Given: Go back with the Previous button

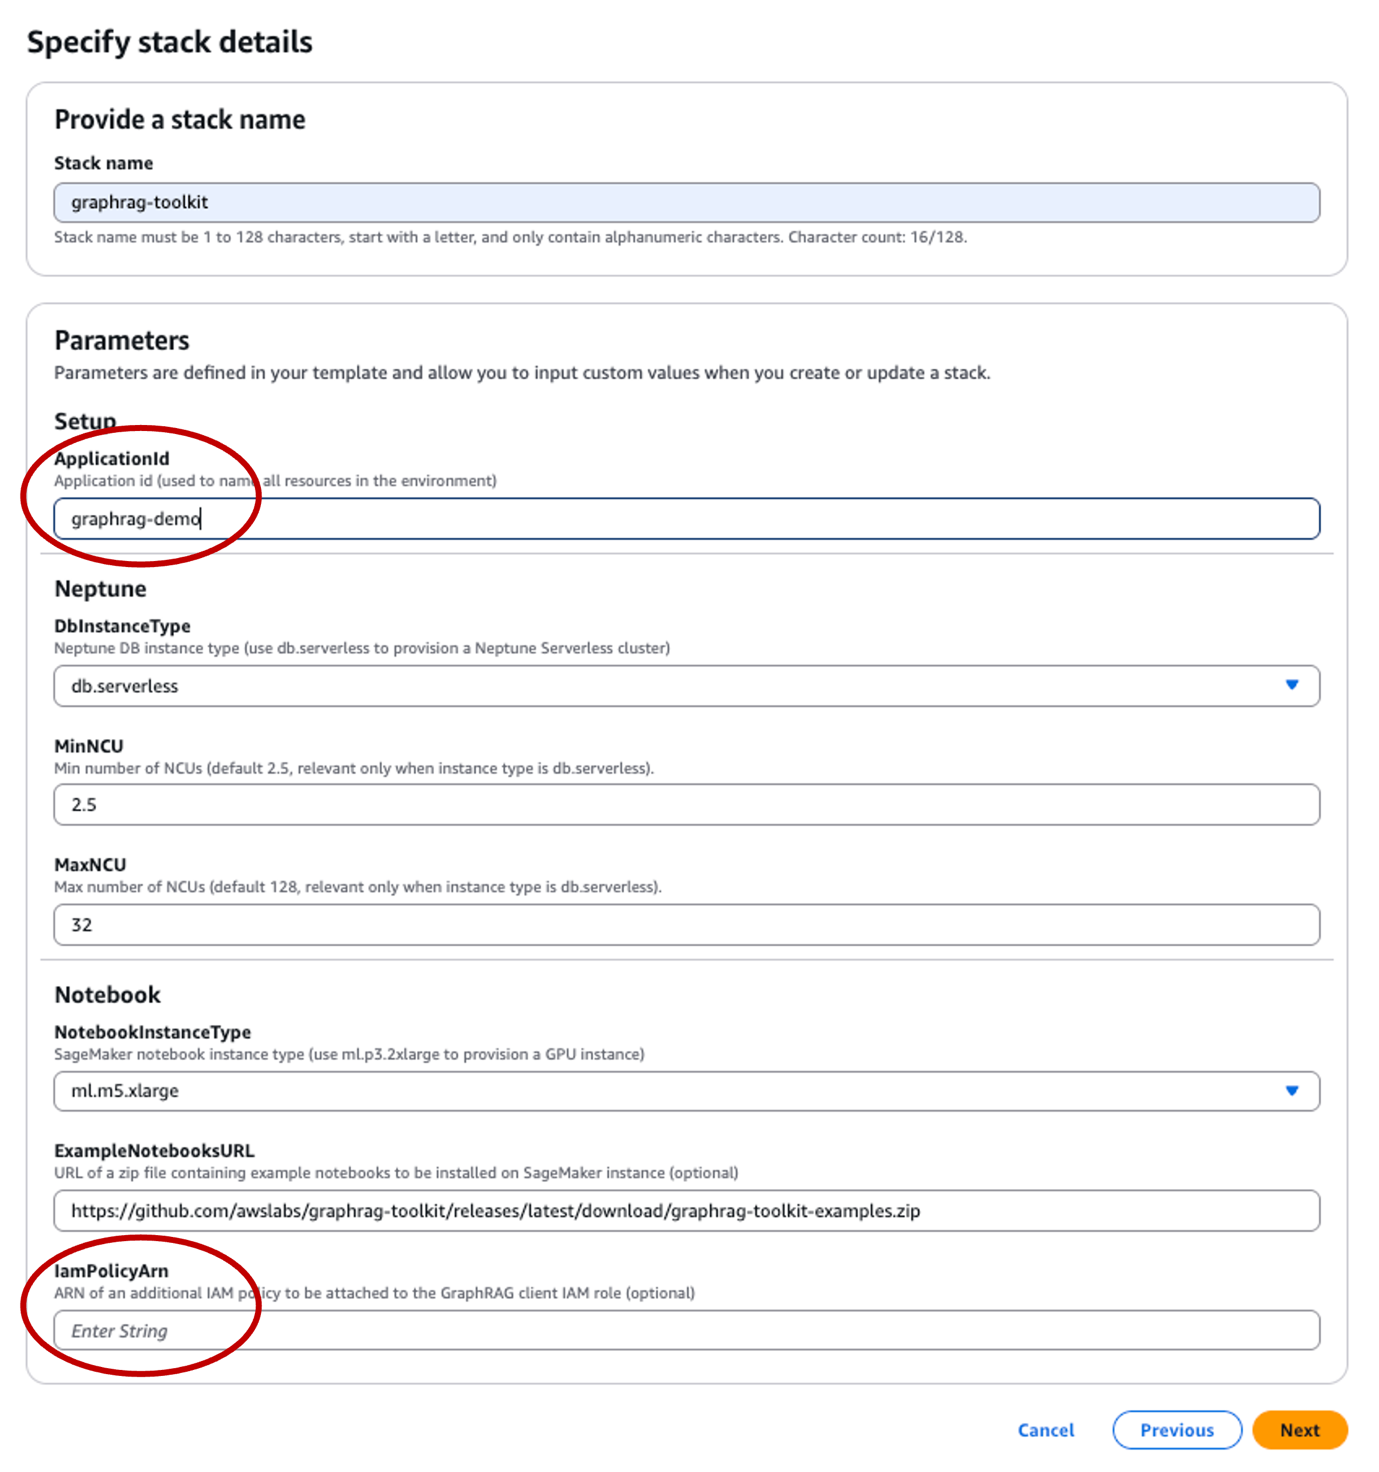Looking at the screenshot, I should 1177,1430.
